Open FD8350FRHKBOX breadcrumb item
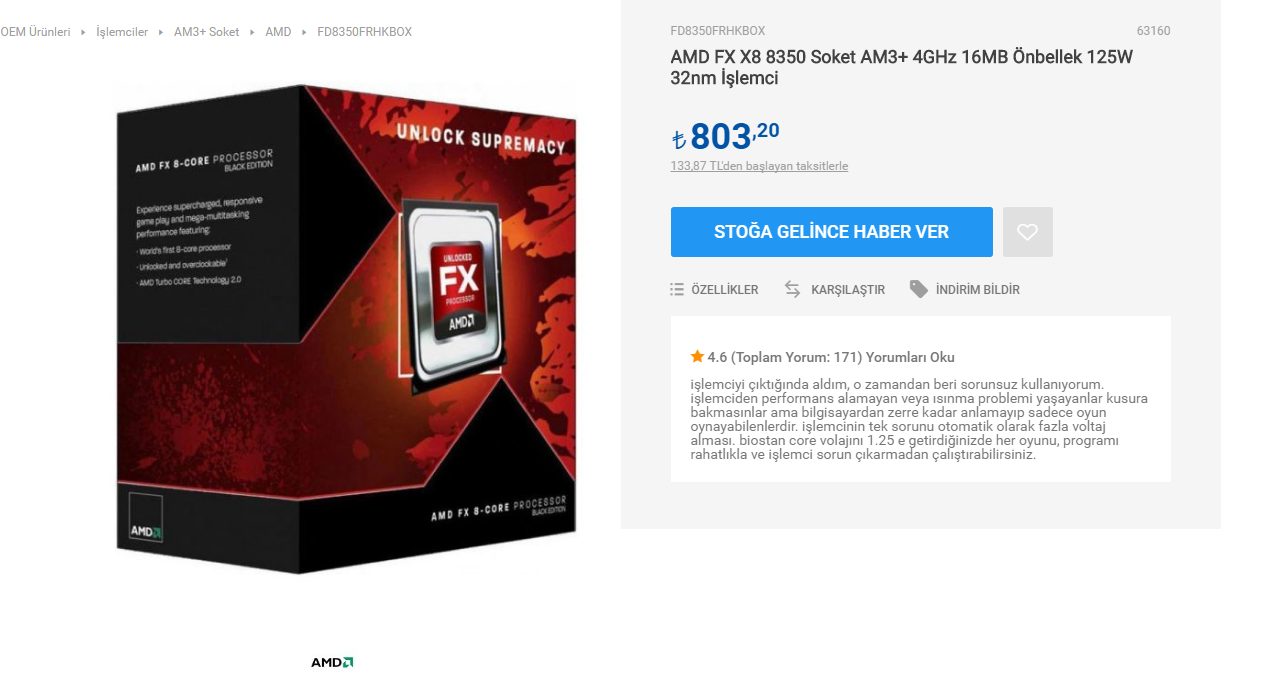1263x681 pixels. coord(364,32)
